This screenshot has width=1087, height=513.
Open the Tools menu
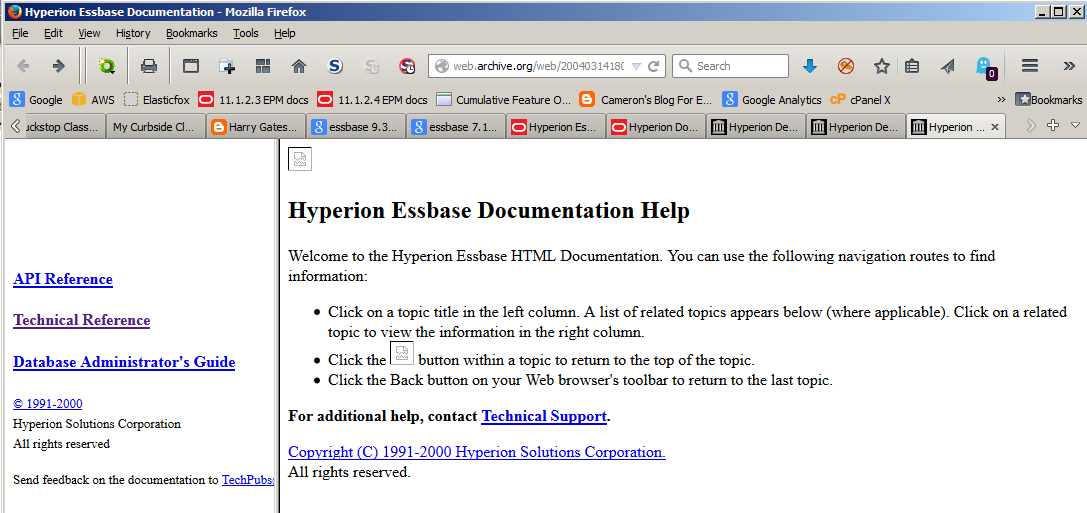pos(245,33)
